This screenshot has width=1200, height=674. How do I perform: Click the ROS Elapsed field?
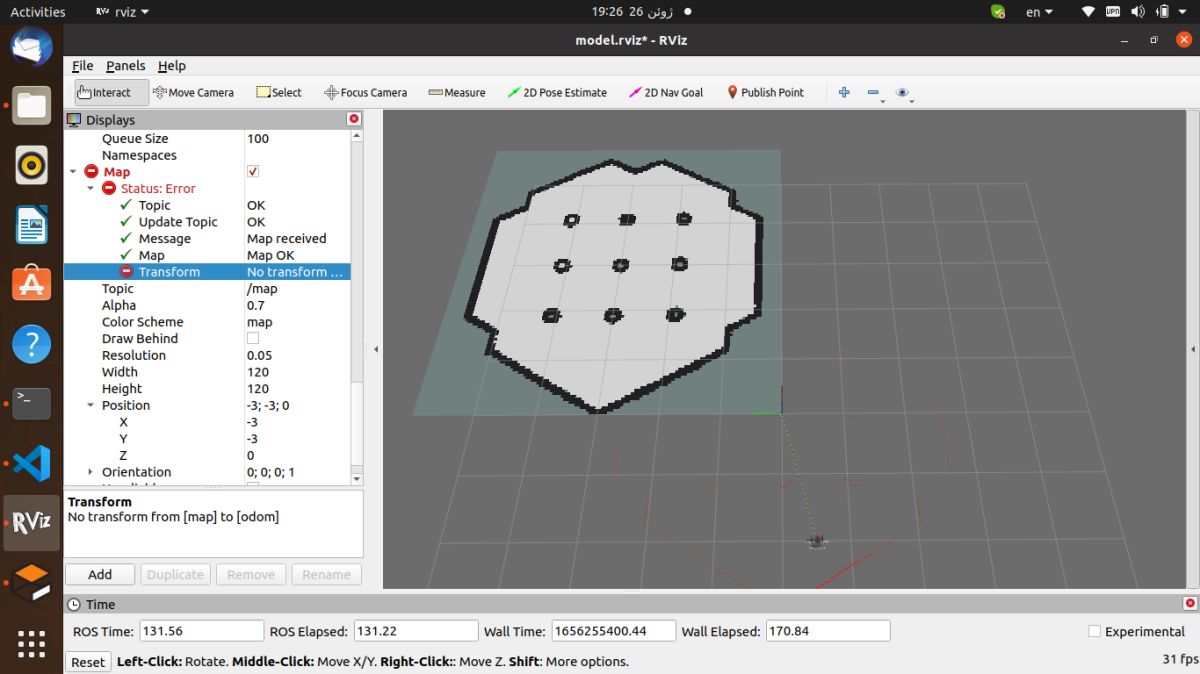click(416, 631)
